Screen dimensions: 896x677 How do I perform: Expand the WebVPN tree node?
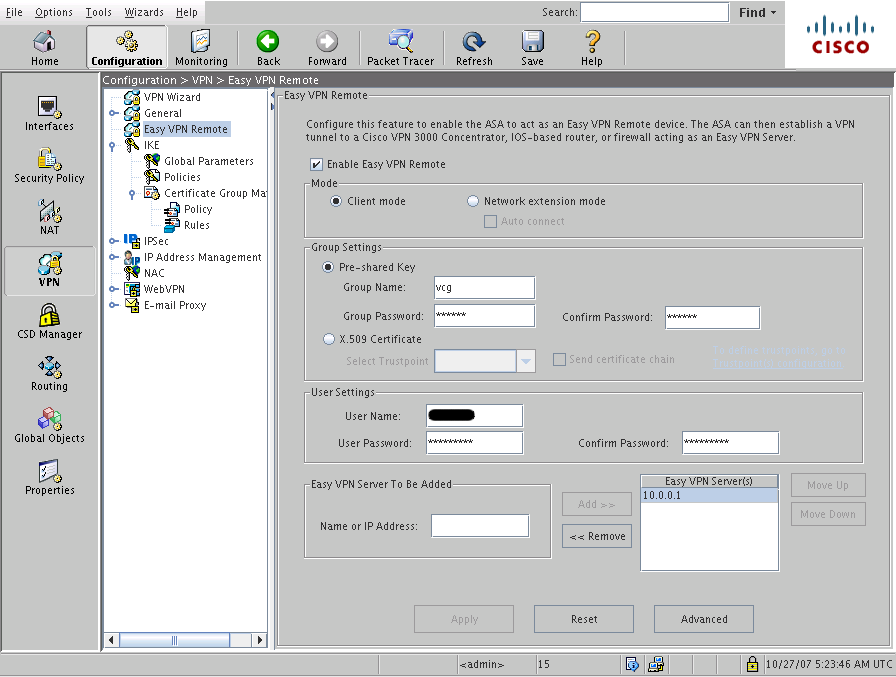click(113, 289)
